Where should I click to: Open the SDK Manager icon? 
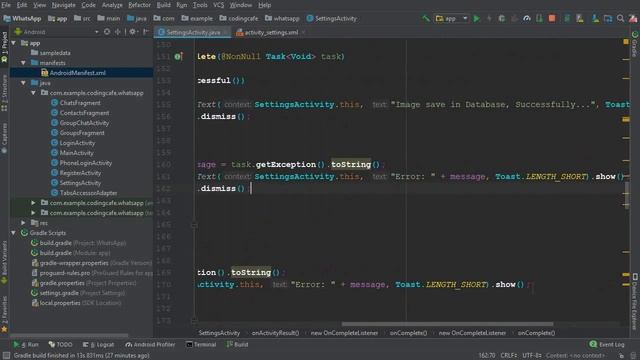pos(596,18)
